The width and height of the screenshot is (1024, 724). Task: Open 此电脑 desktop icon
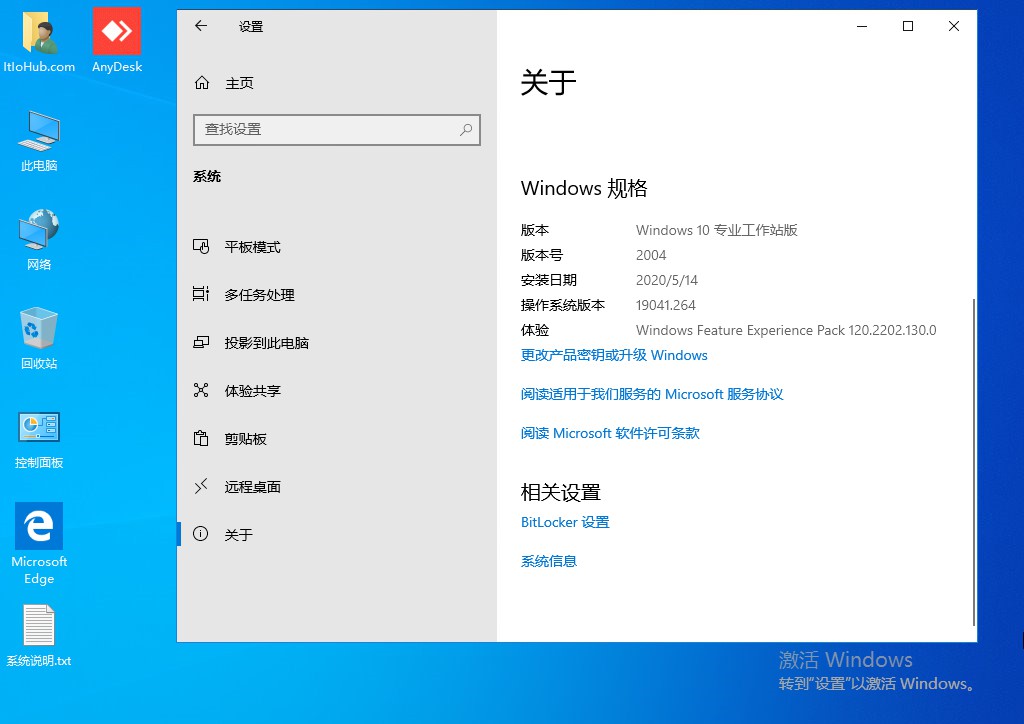coord(39,141)
